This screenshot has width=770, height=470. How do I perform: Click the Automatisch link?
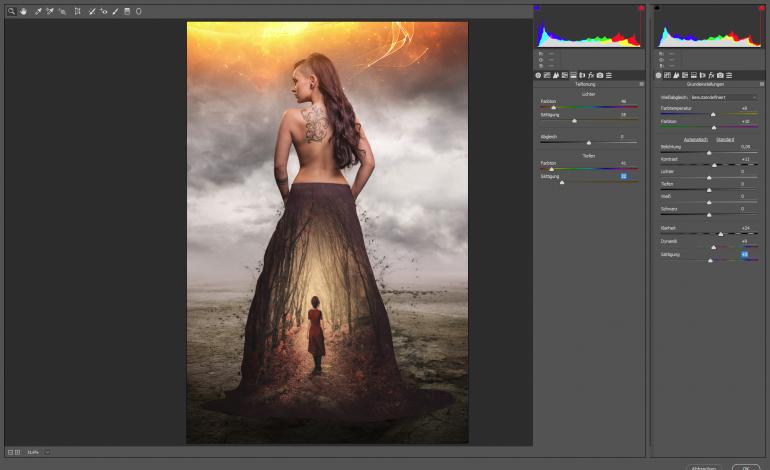click(x=695, y=139)
